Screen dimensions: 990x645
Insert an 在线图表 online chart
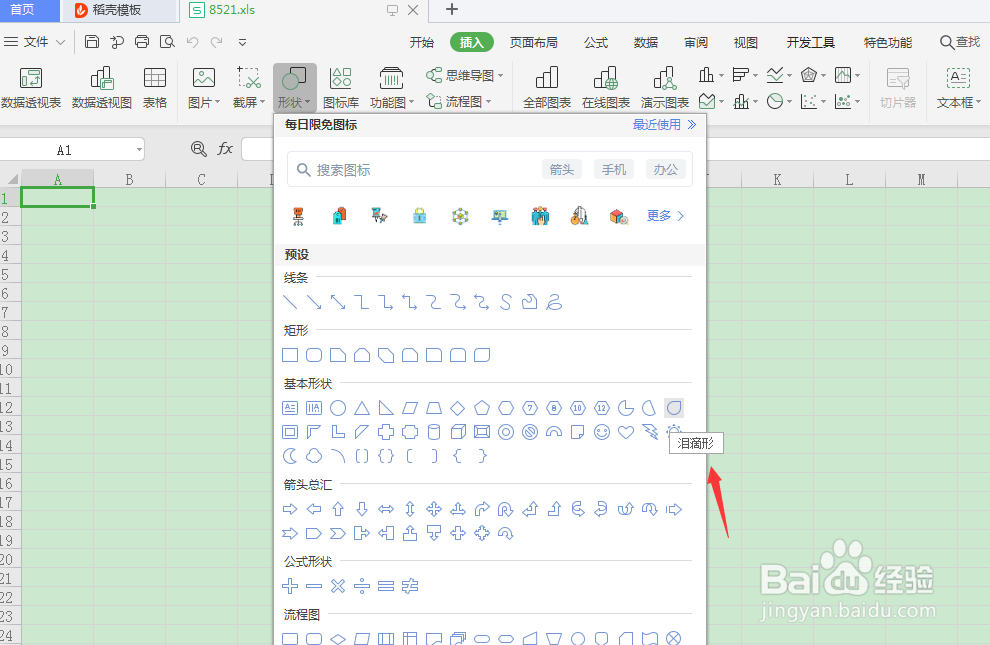click(x=605, y=88)
